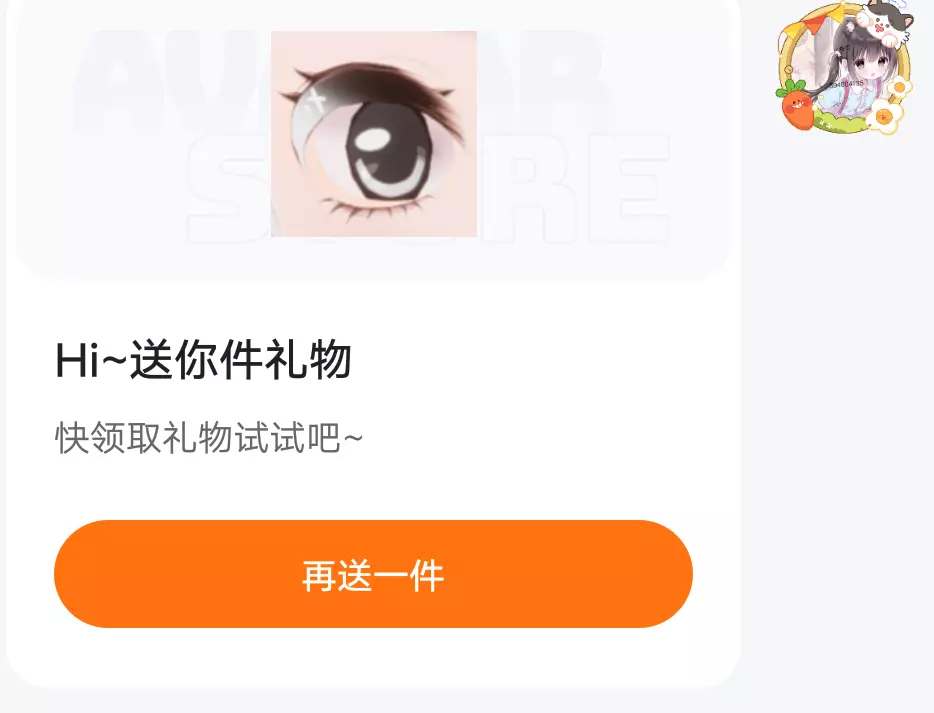Tap the orange 再送一件 button
Screen dimensions: 934x713
click(x=373, y=574)
